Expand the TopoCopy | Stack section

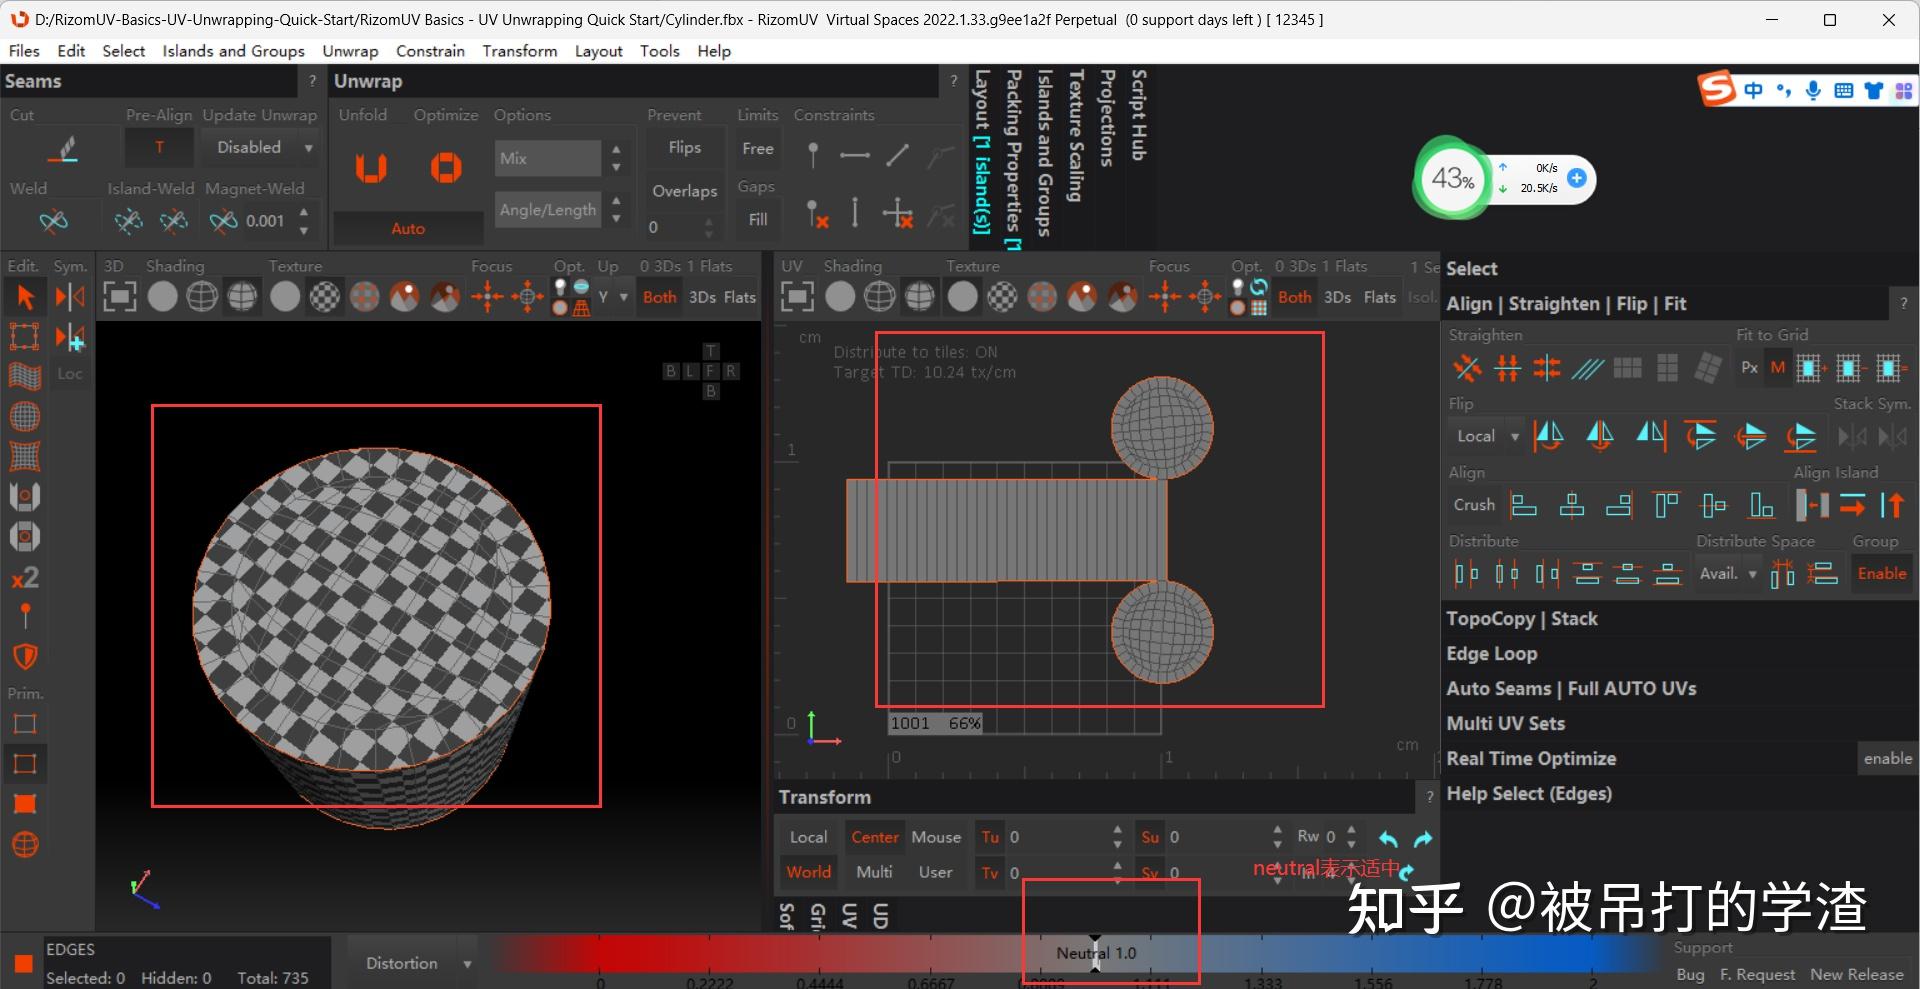[x=1521, y=619]
